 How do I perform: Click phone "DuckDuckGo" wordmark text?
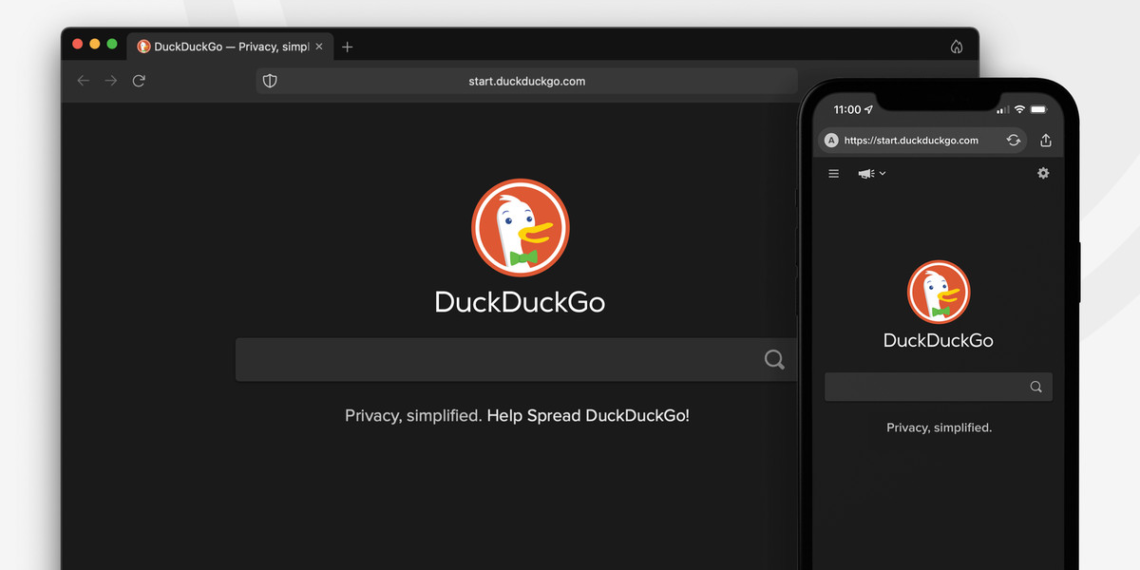point(939,340)
